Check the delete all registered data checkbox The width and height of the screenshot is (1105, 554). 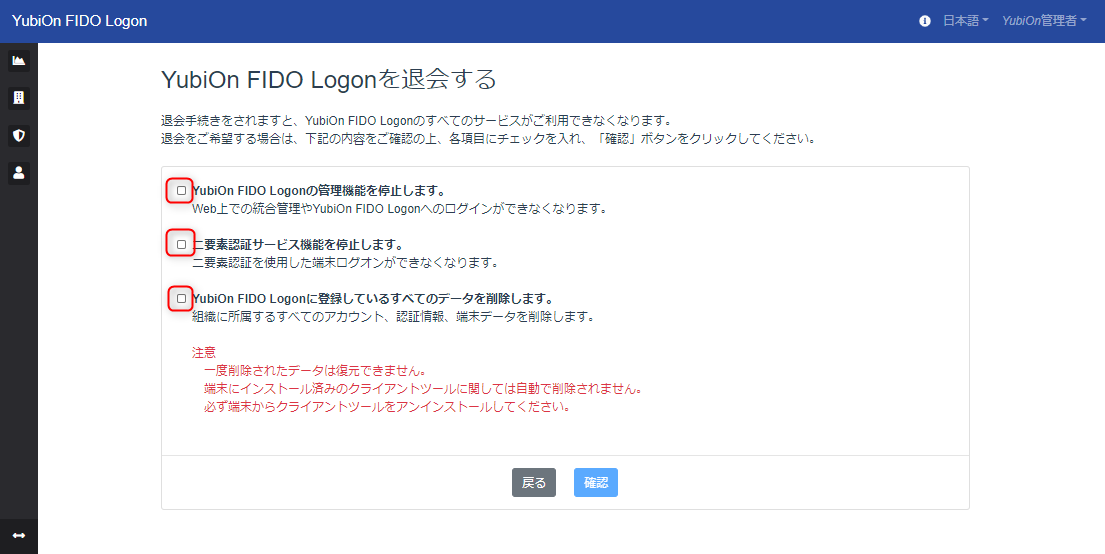pos(181,298)
